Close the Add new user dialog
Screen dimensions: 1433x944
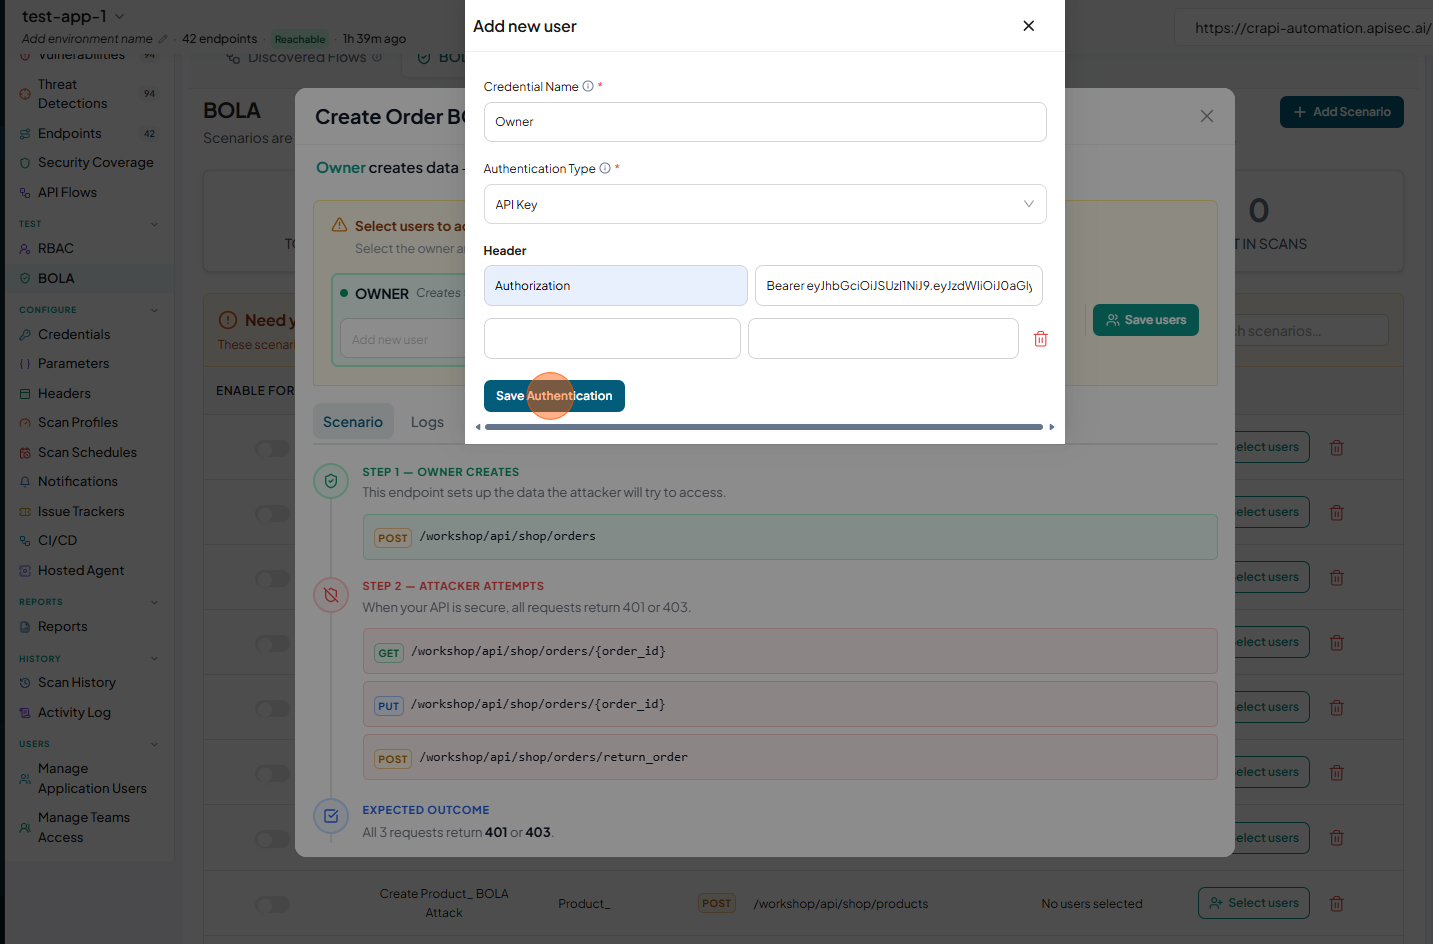coord(1028,26)
